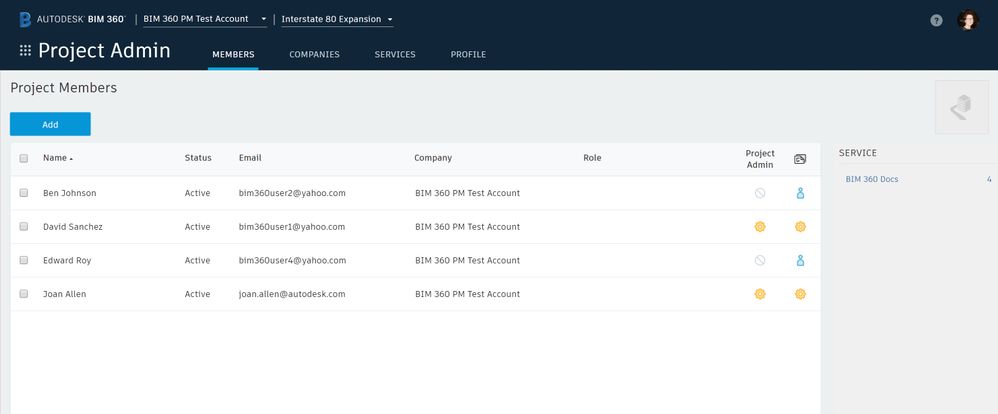This screenshot has width=998, height=414.
Task: Click David Sanchez's Project Admin gear icon
Action: tap(760, 227)
